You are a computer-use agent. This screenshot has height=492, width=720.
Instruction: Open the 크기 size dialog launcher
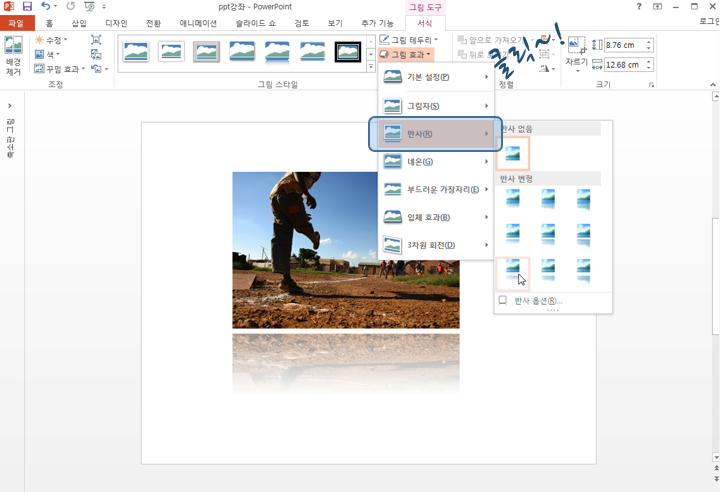(651, 85)
